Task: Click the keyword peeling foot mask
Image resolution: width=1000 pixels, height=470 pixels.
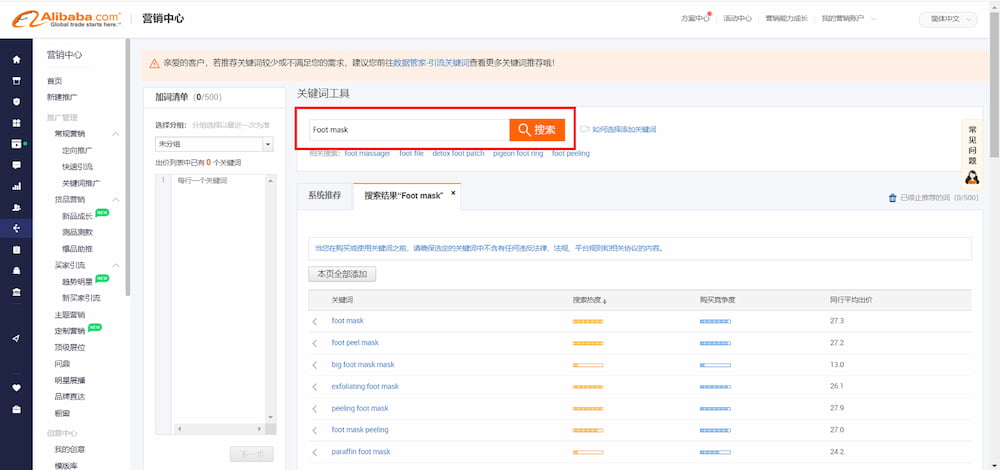Action: coord(360,408)
